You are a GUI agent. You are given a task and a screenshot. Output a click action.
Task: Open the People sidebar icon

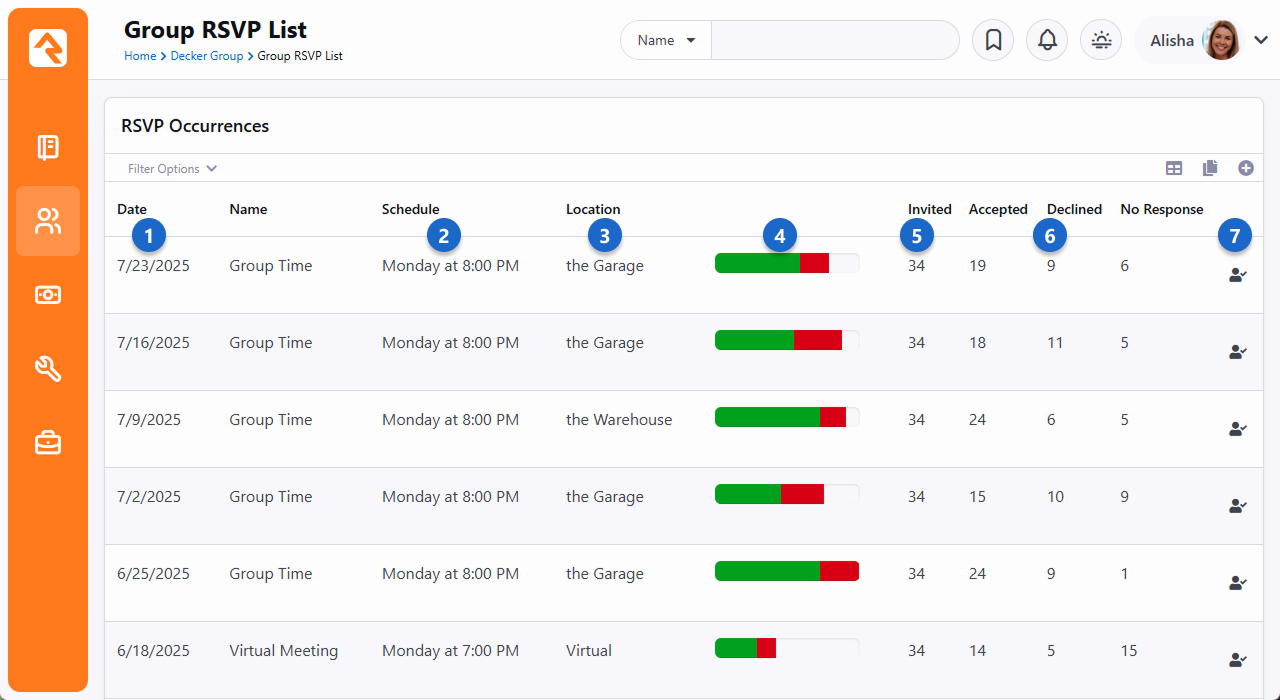(x=48, y=221)
